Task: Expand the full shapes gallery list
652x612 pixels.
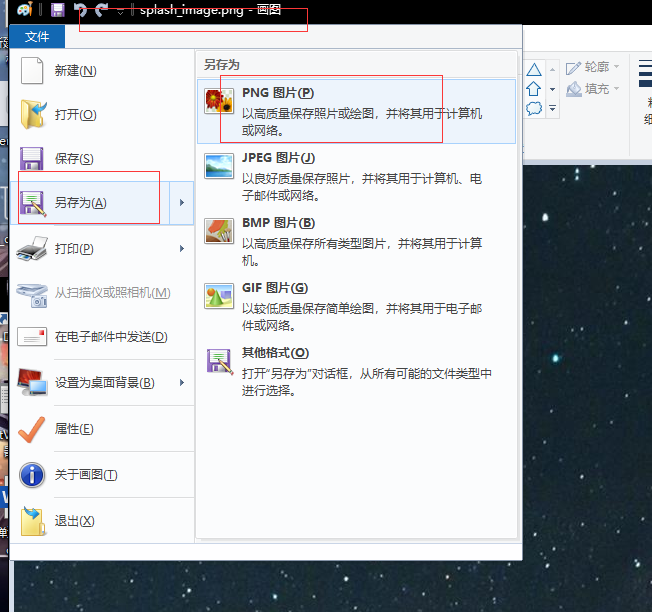Action: (x=553, y=108)
